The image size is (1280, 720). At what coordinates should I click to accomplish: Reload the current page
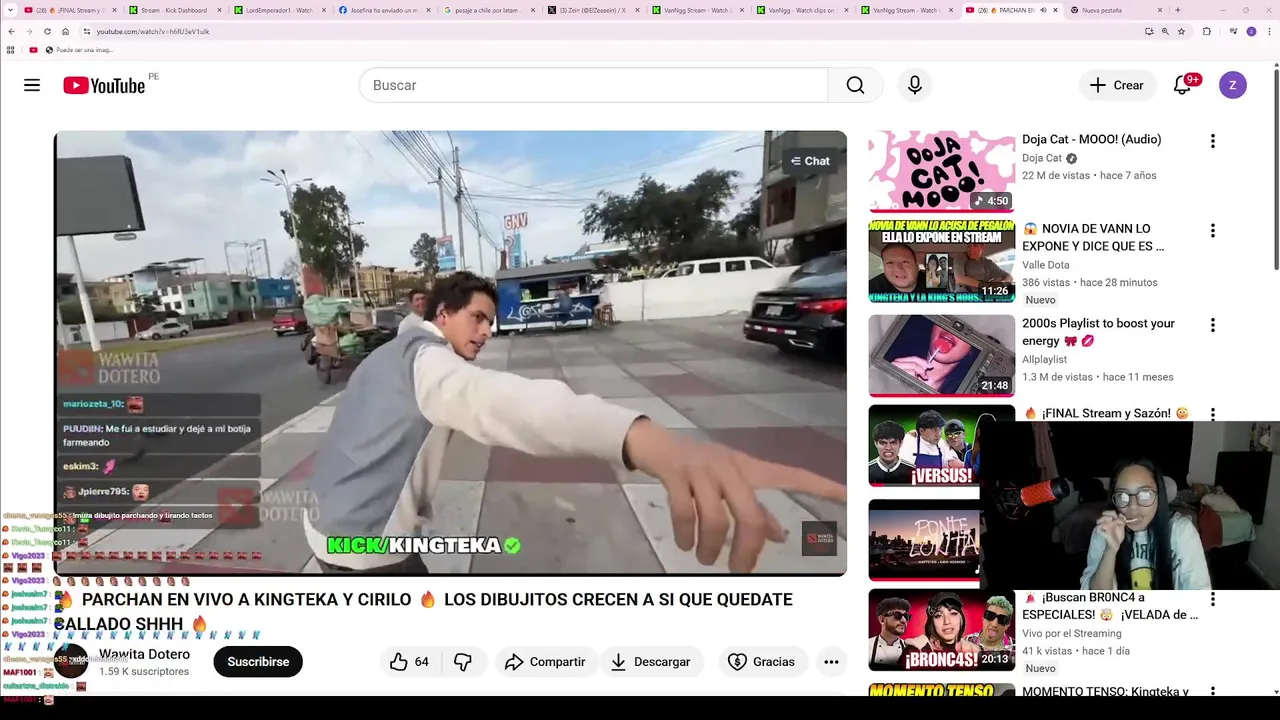pyautogui.click(x=47, y=31)
